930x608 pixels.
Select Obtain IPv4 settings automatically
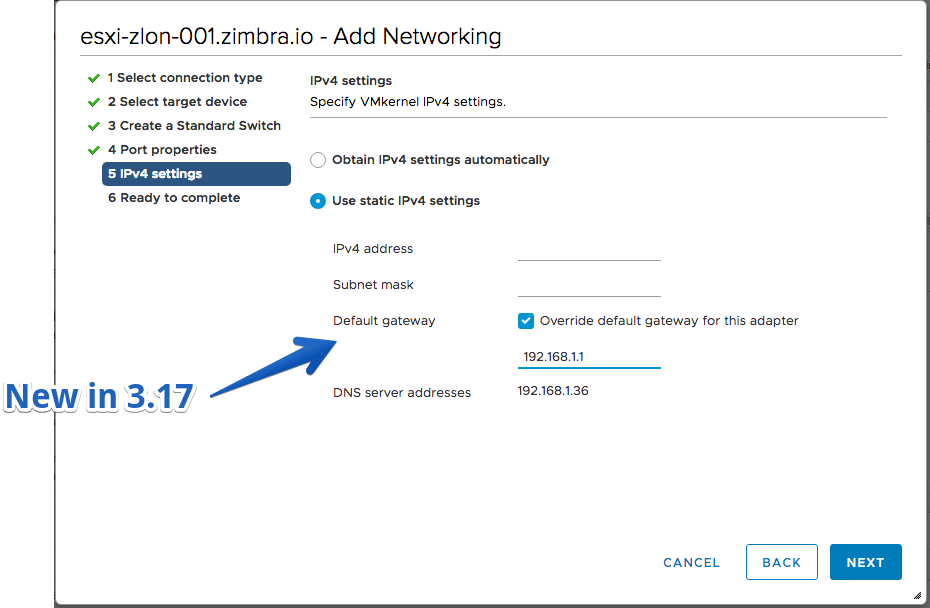click(318, 160)
